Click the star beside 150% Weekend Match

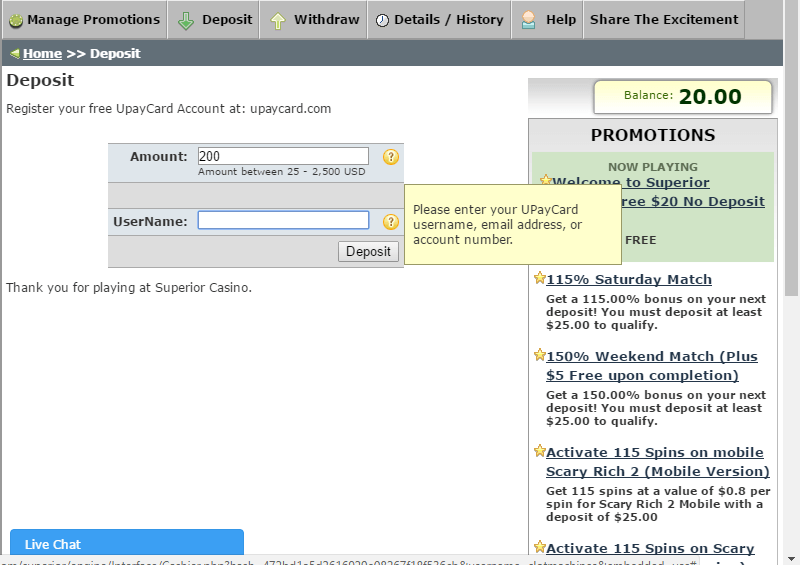540,355
